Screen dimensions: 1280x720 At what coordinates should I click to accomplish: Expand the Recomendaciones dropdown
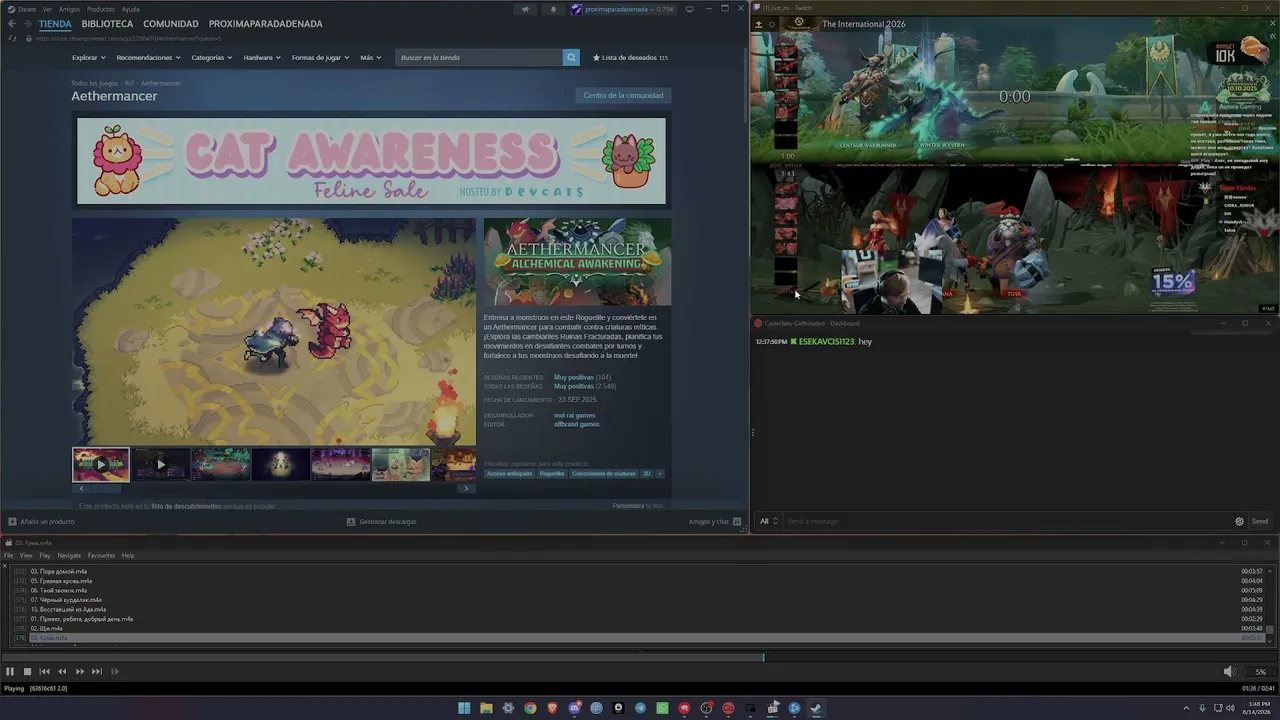(x=148, y=58)
